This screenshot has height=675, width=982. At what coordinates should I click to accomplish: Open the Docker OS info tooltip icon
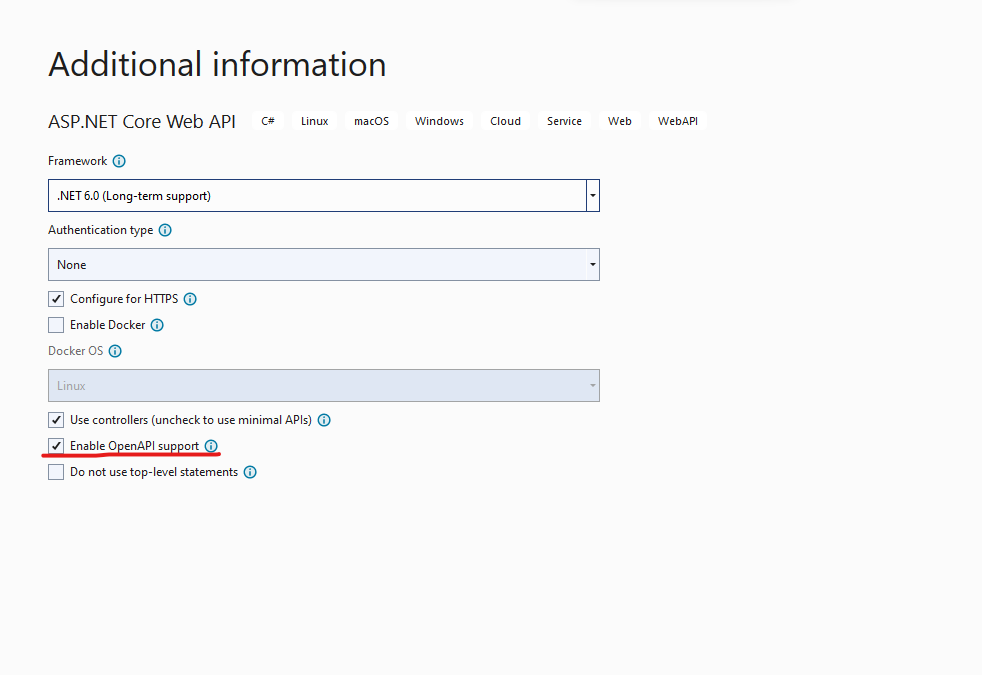click(x=115, y=351)
